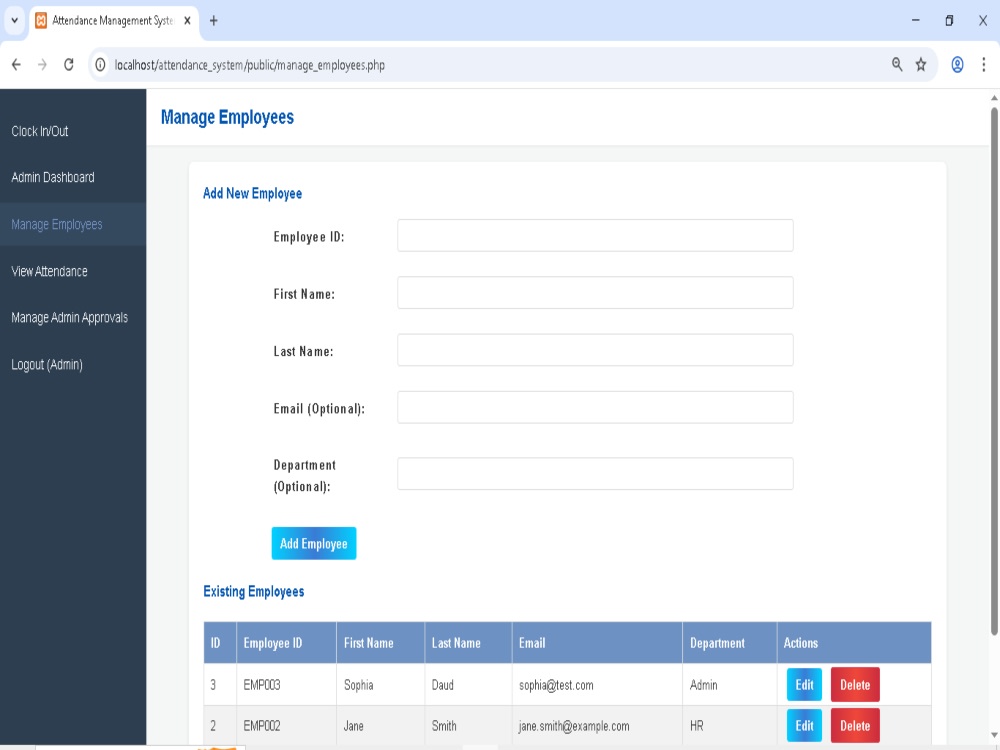Click the scrollbar up arrow

994,98
